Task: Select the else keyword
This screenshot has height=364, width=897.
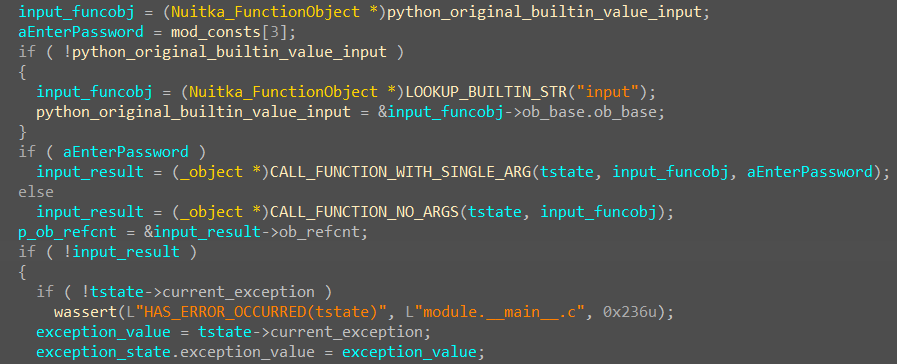Action: (36, 192)
